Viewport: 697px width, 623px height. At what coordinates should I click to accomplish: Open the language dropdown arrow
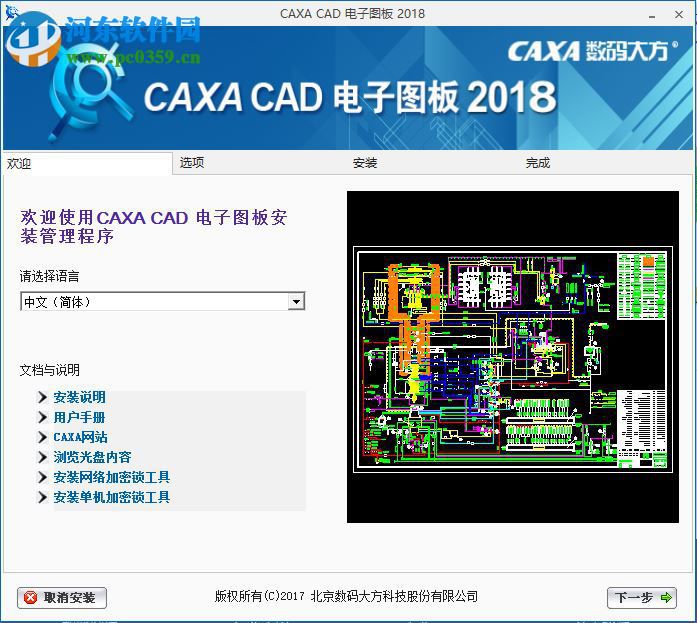click(x=296, y=302)
